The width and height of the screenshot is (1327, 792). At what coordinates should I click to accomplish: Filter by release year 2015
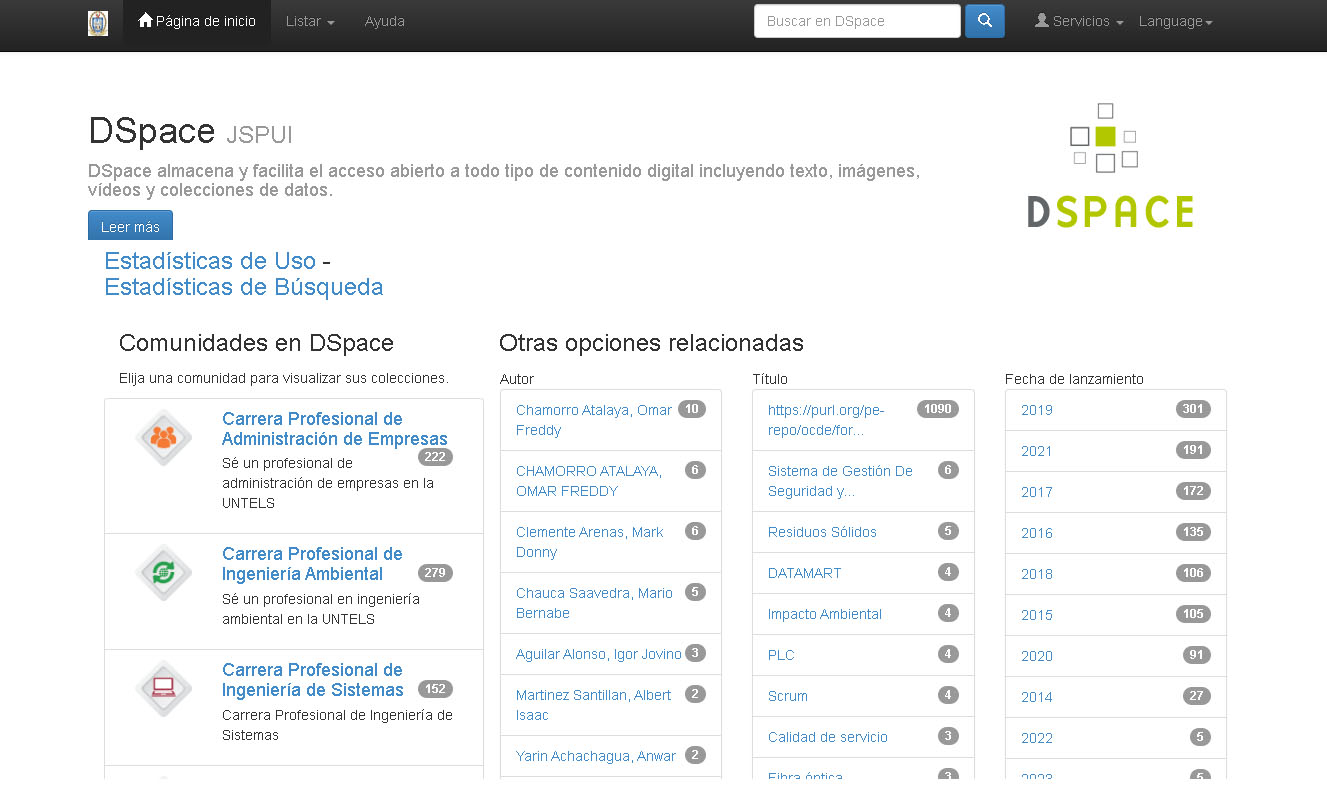coord(1037,615)
